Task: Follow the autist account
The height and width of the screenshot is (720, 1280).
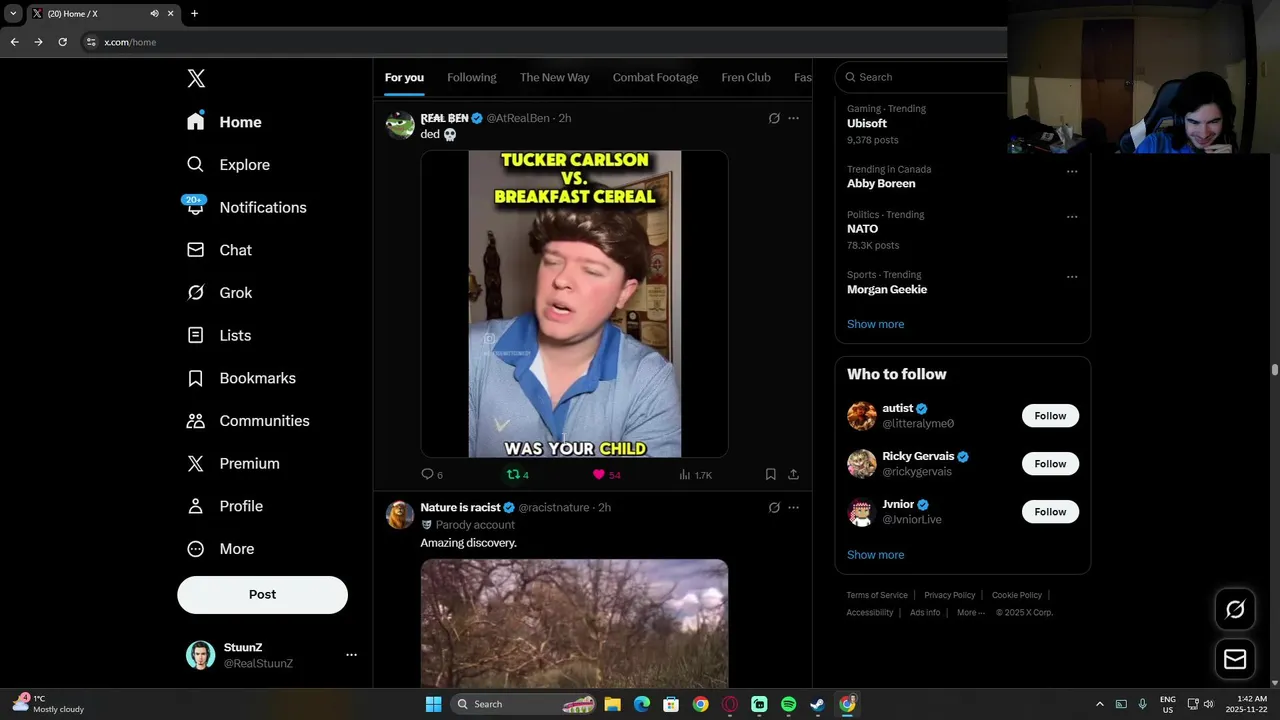Action: (1050, 416)
